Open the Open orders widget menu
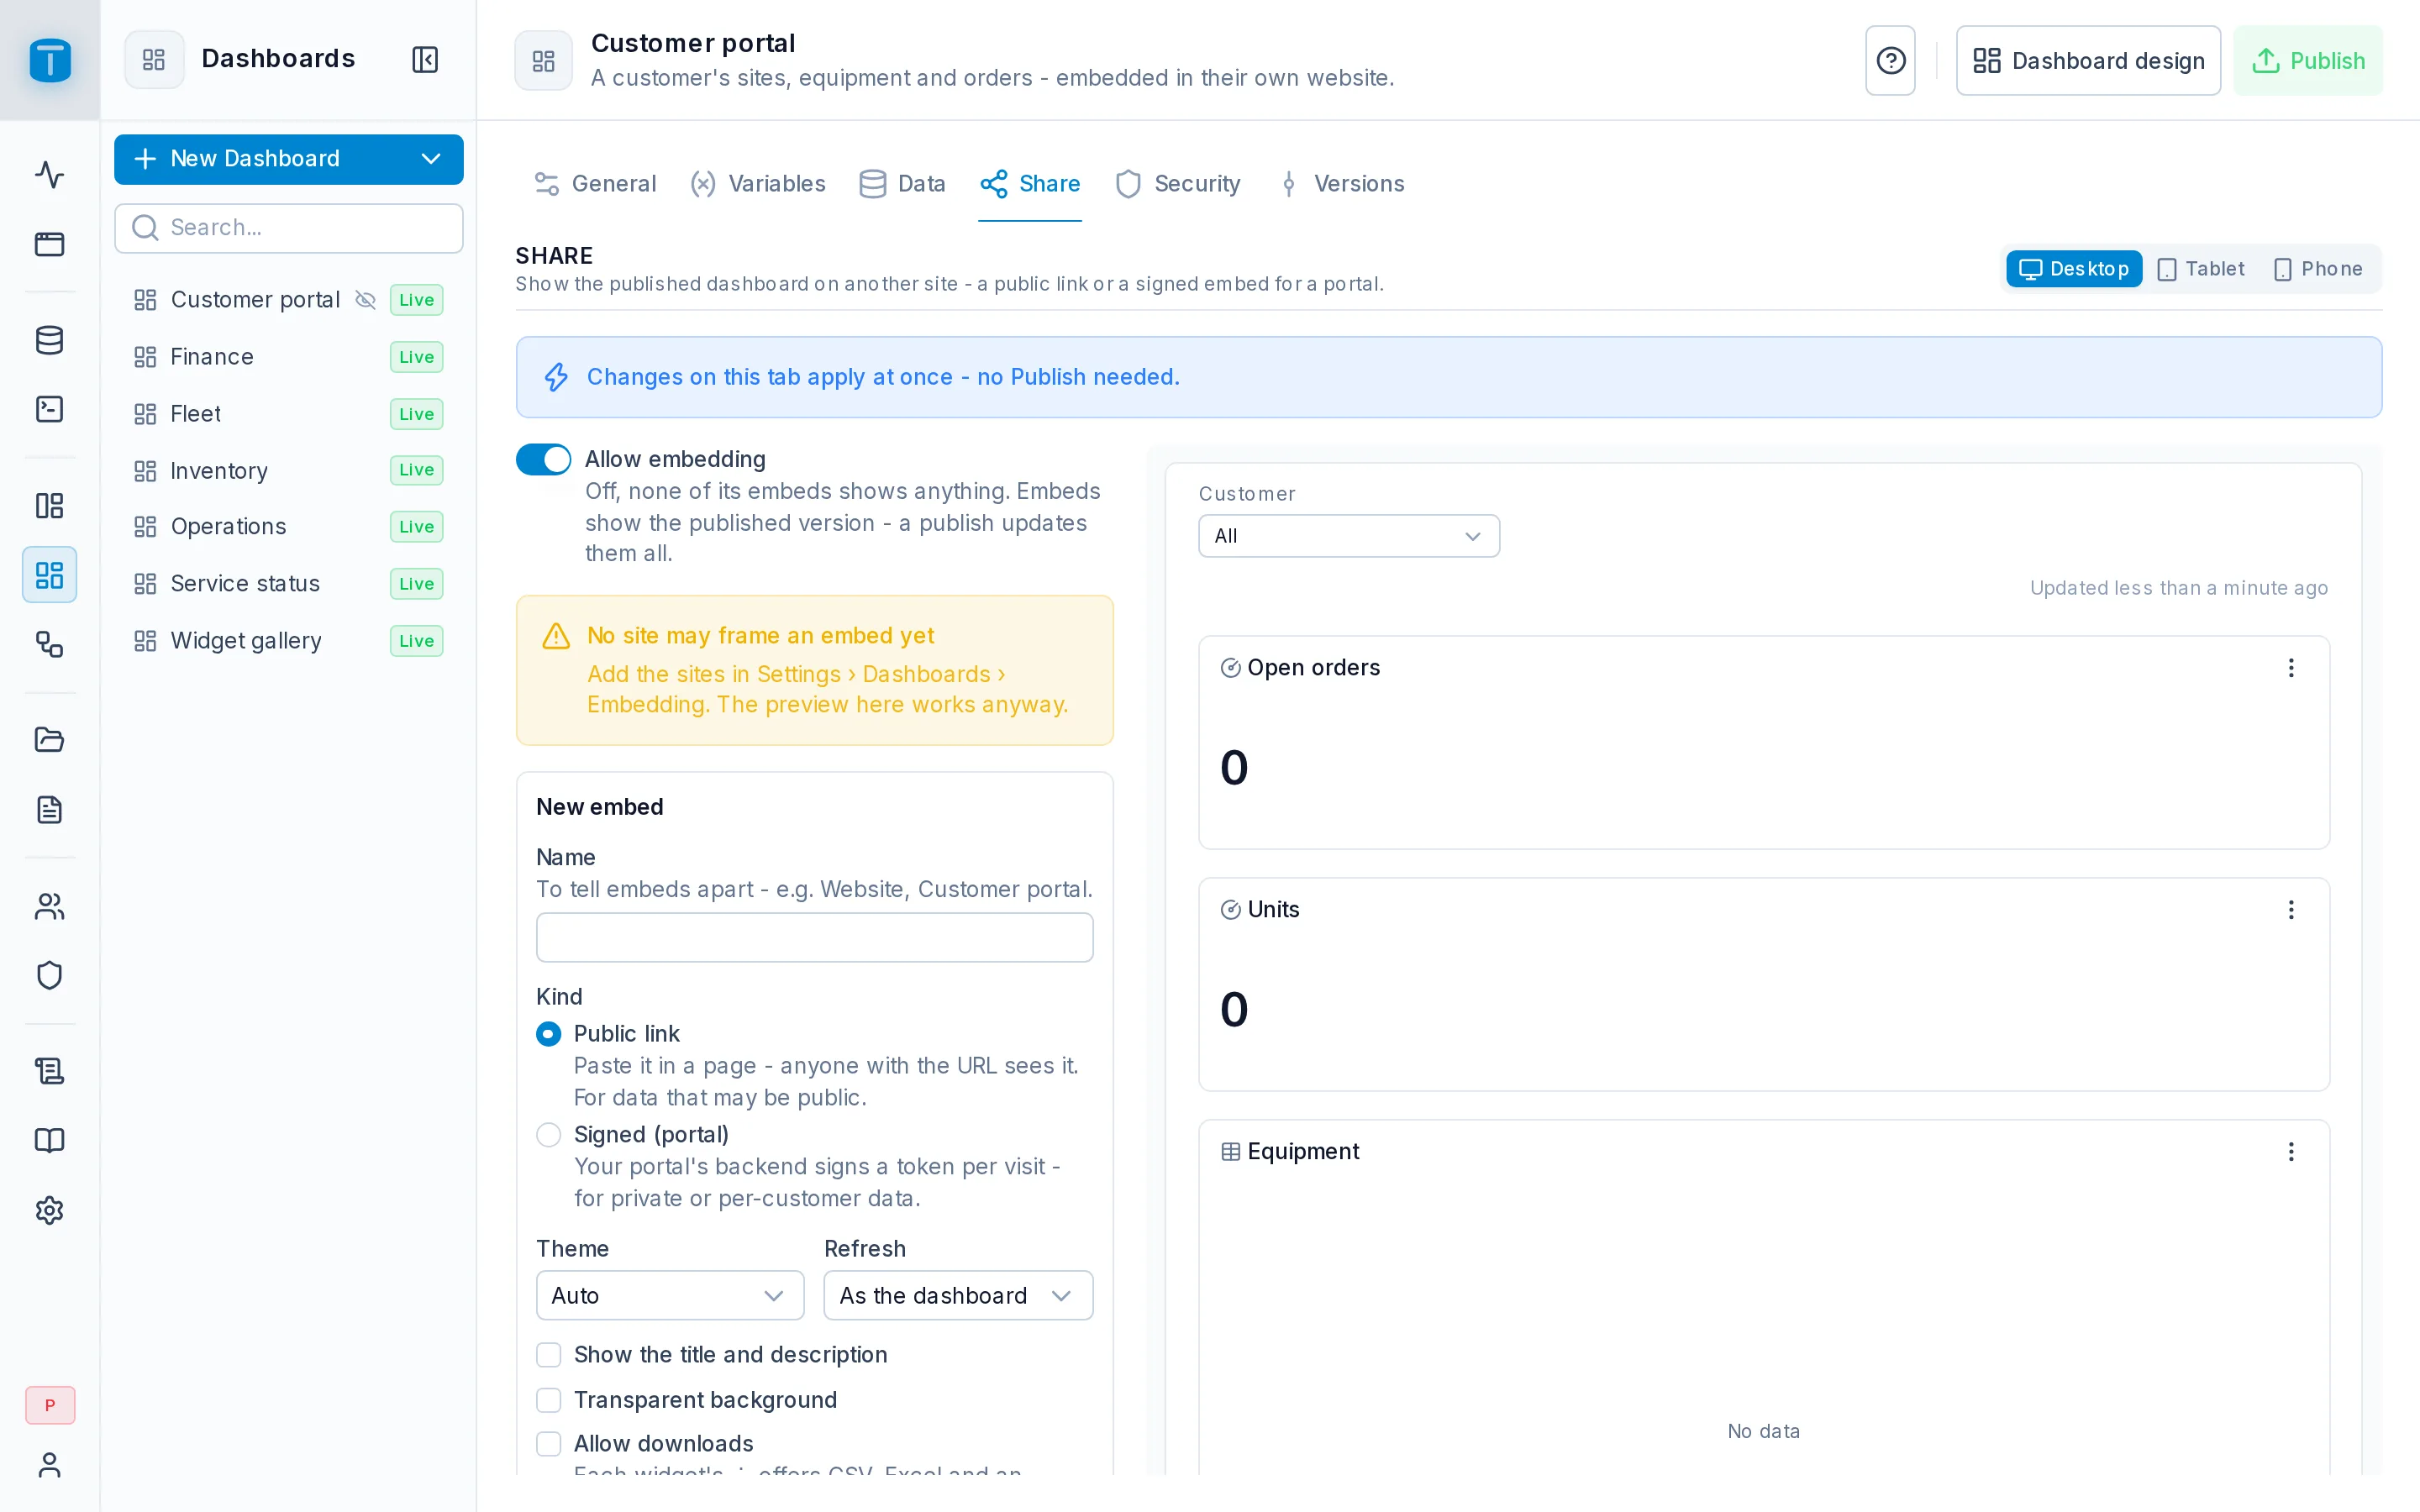2420x1512 pixels. click(x=2291, y=668)
